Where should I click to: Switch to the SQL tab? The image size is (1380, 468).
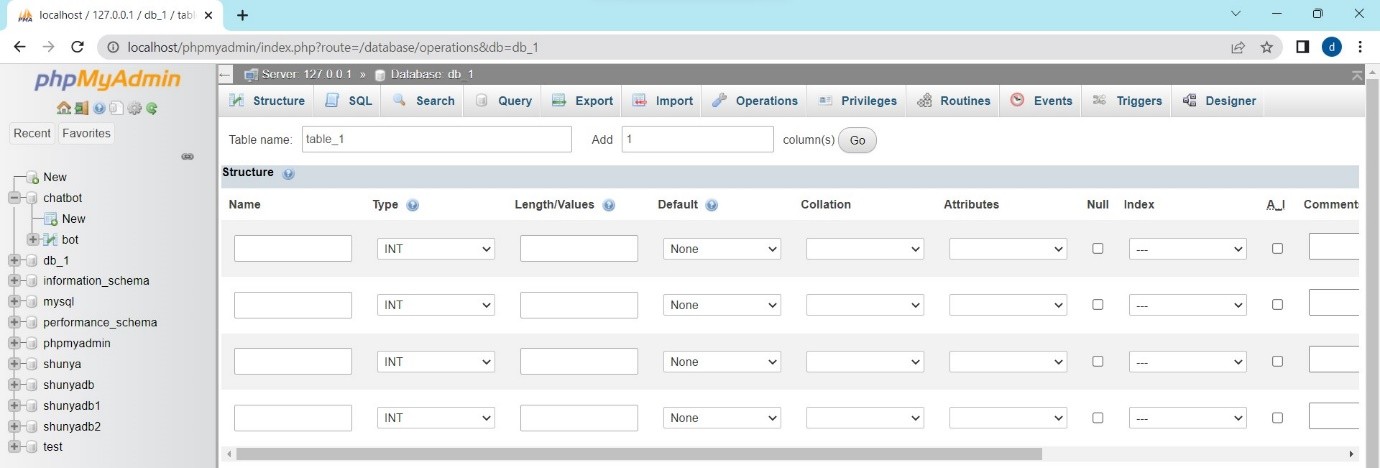pyautogui.click(x=349, y=101)
